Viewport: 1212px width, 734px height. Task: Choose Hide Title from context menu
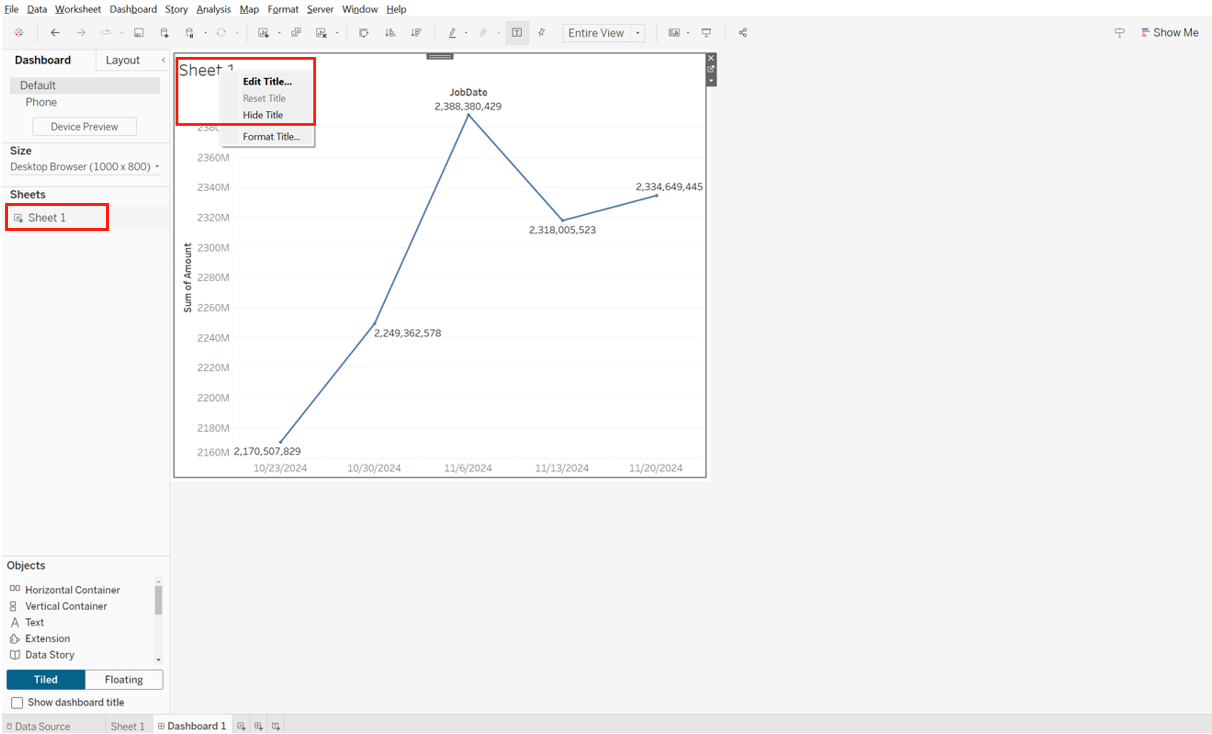pyautogui.click(x=263, y=115)
